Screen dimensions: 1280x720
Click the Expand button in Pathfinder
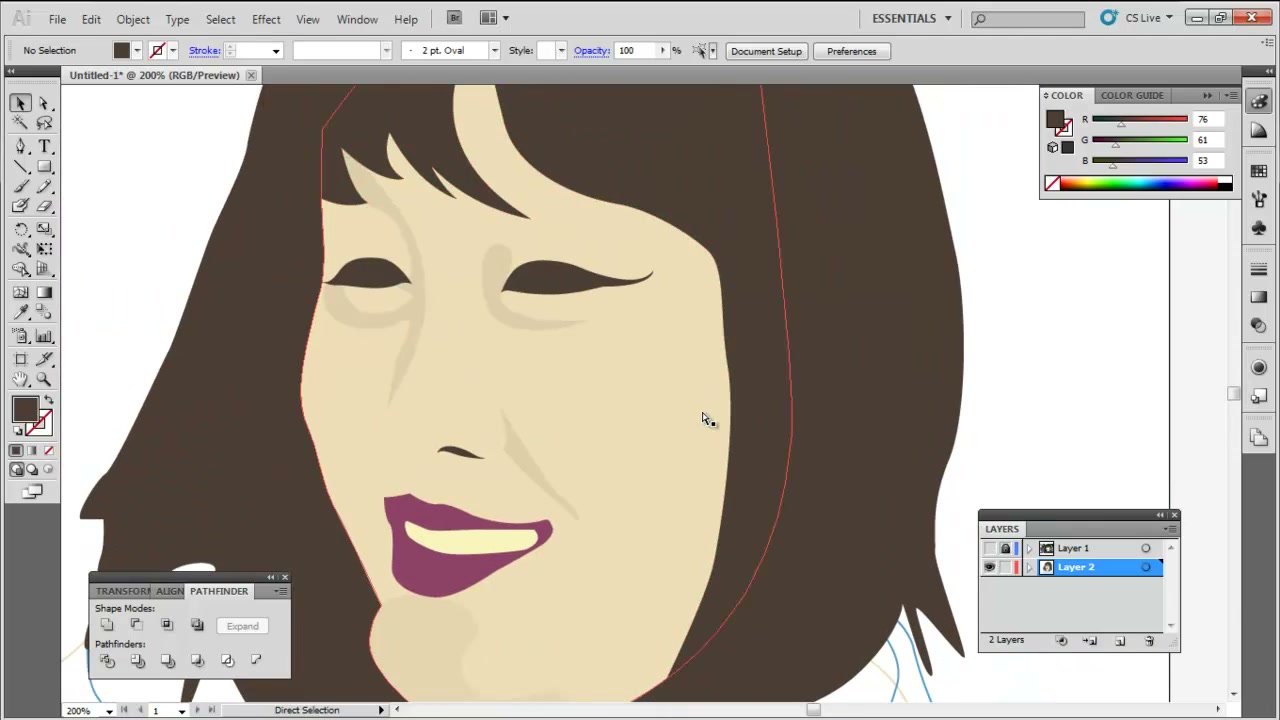pyautogui.click(x=242, y=626)
